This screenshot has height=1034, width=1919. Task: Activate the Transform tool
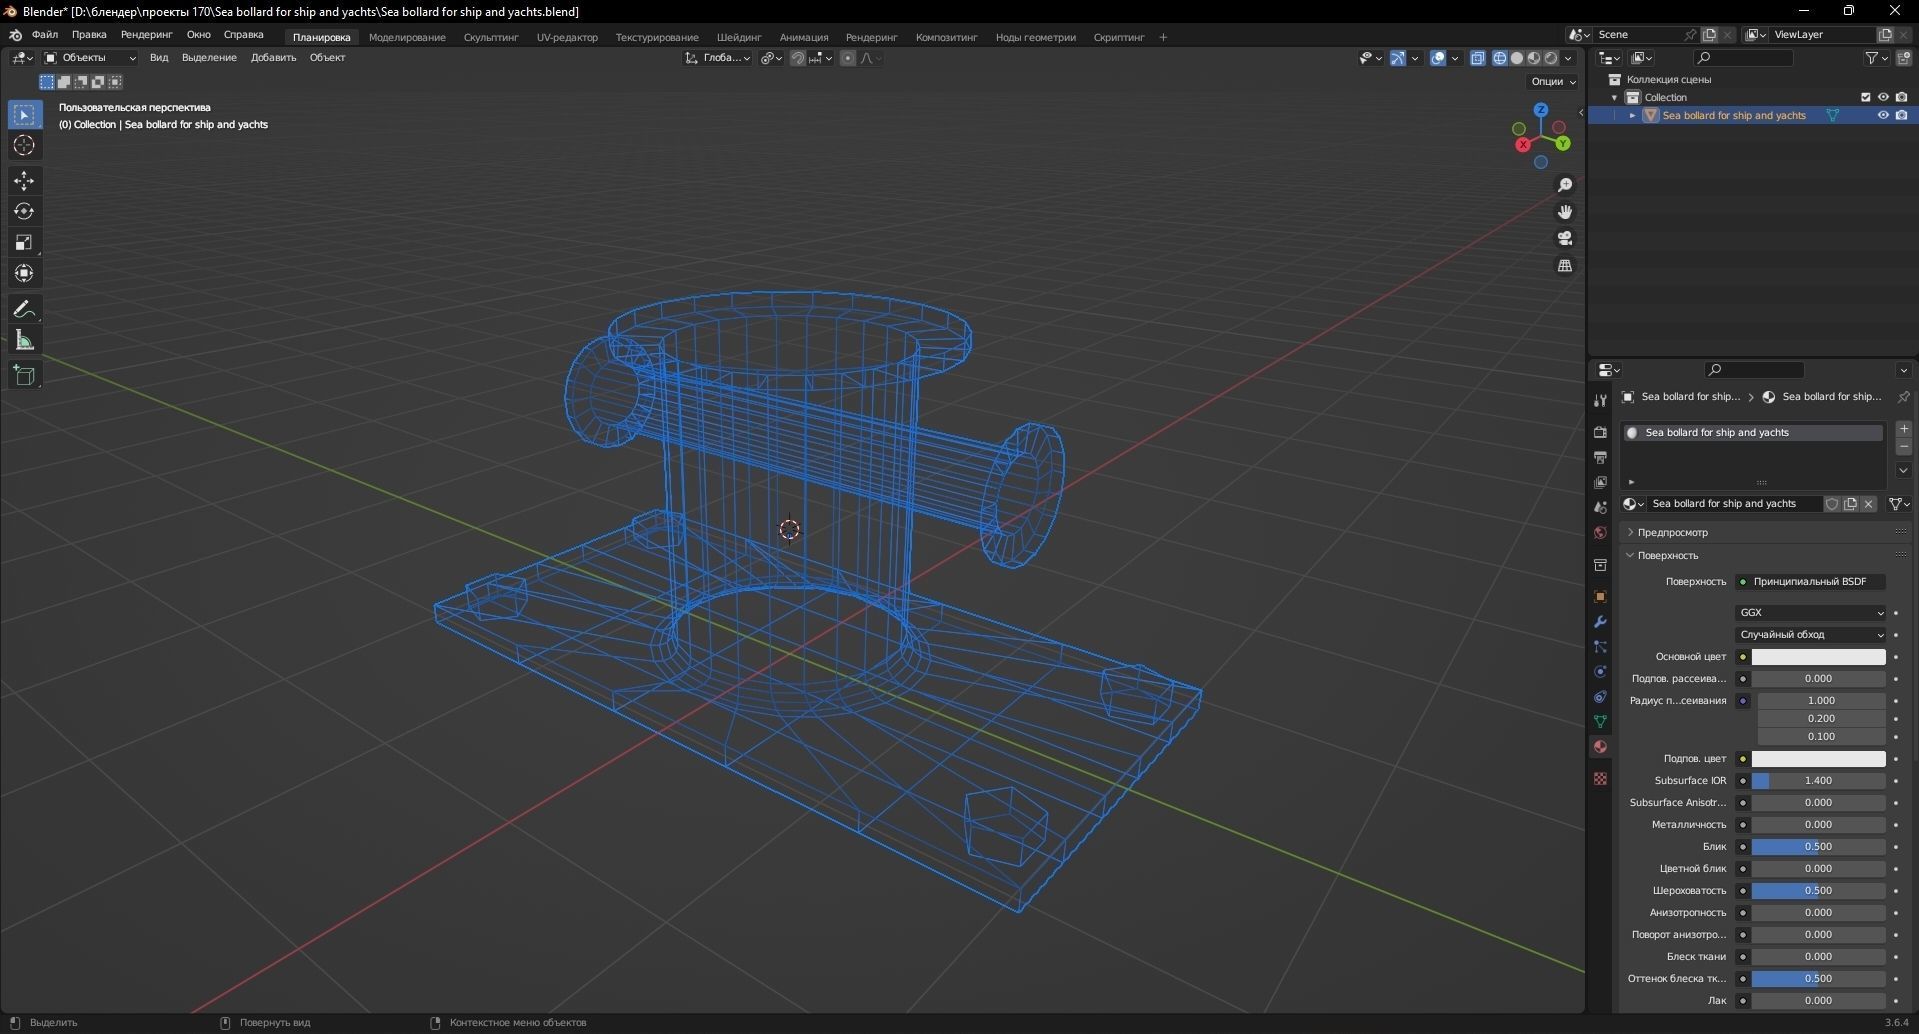[x=24, y=273]
